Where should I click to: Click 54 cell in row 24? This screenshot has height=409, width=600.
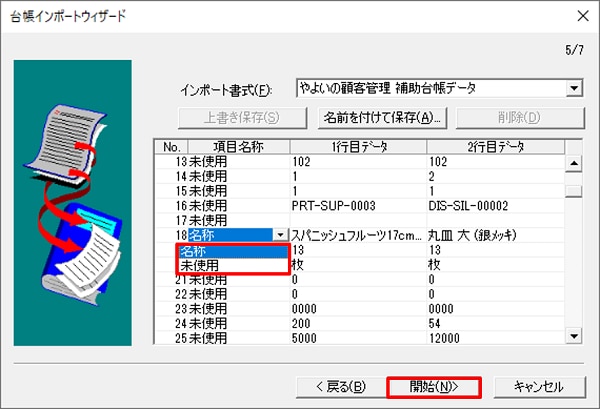pos(496,324)
